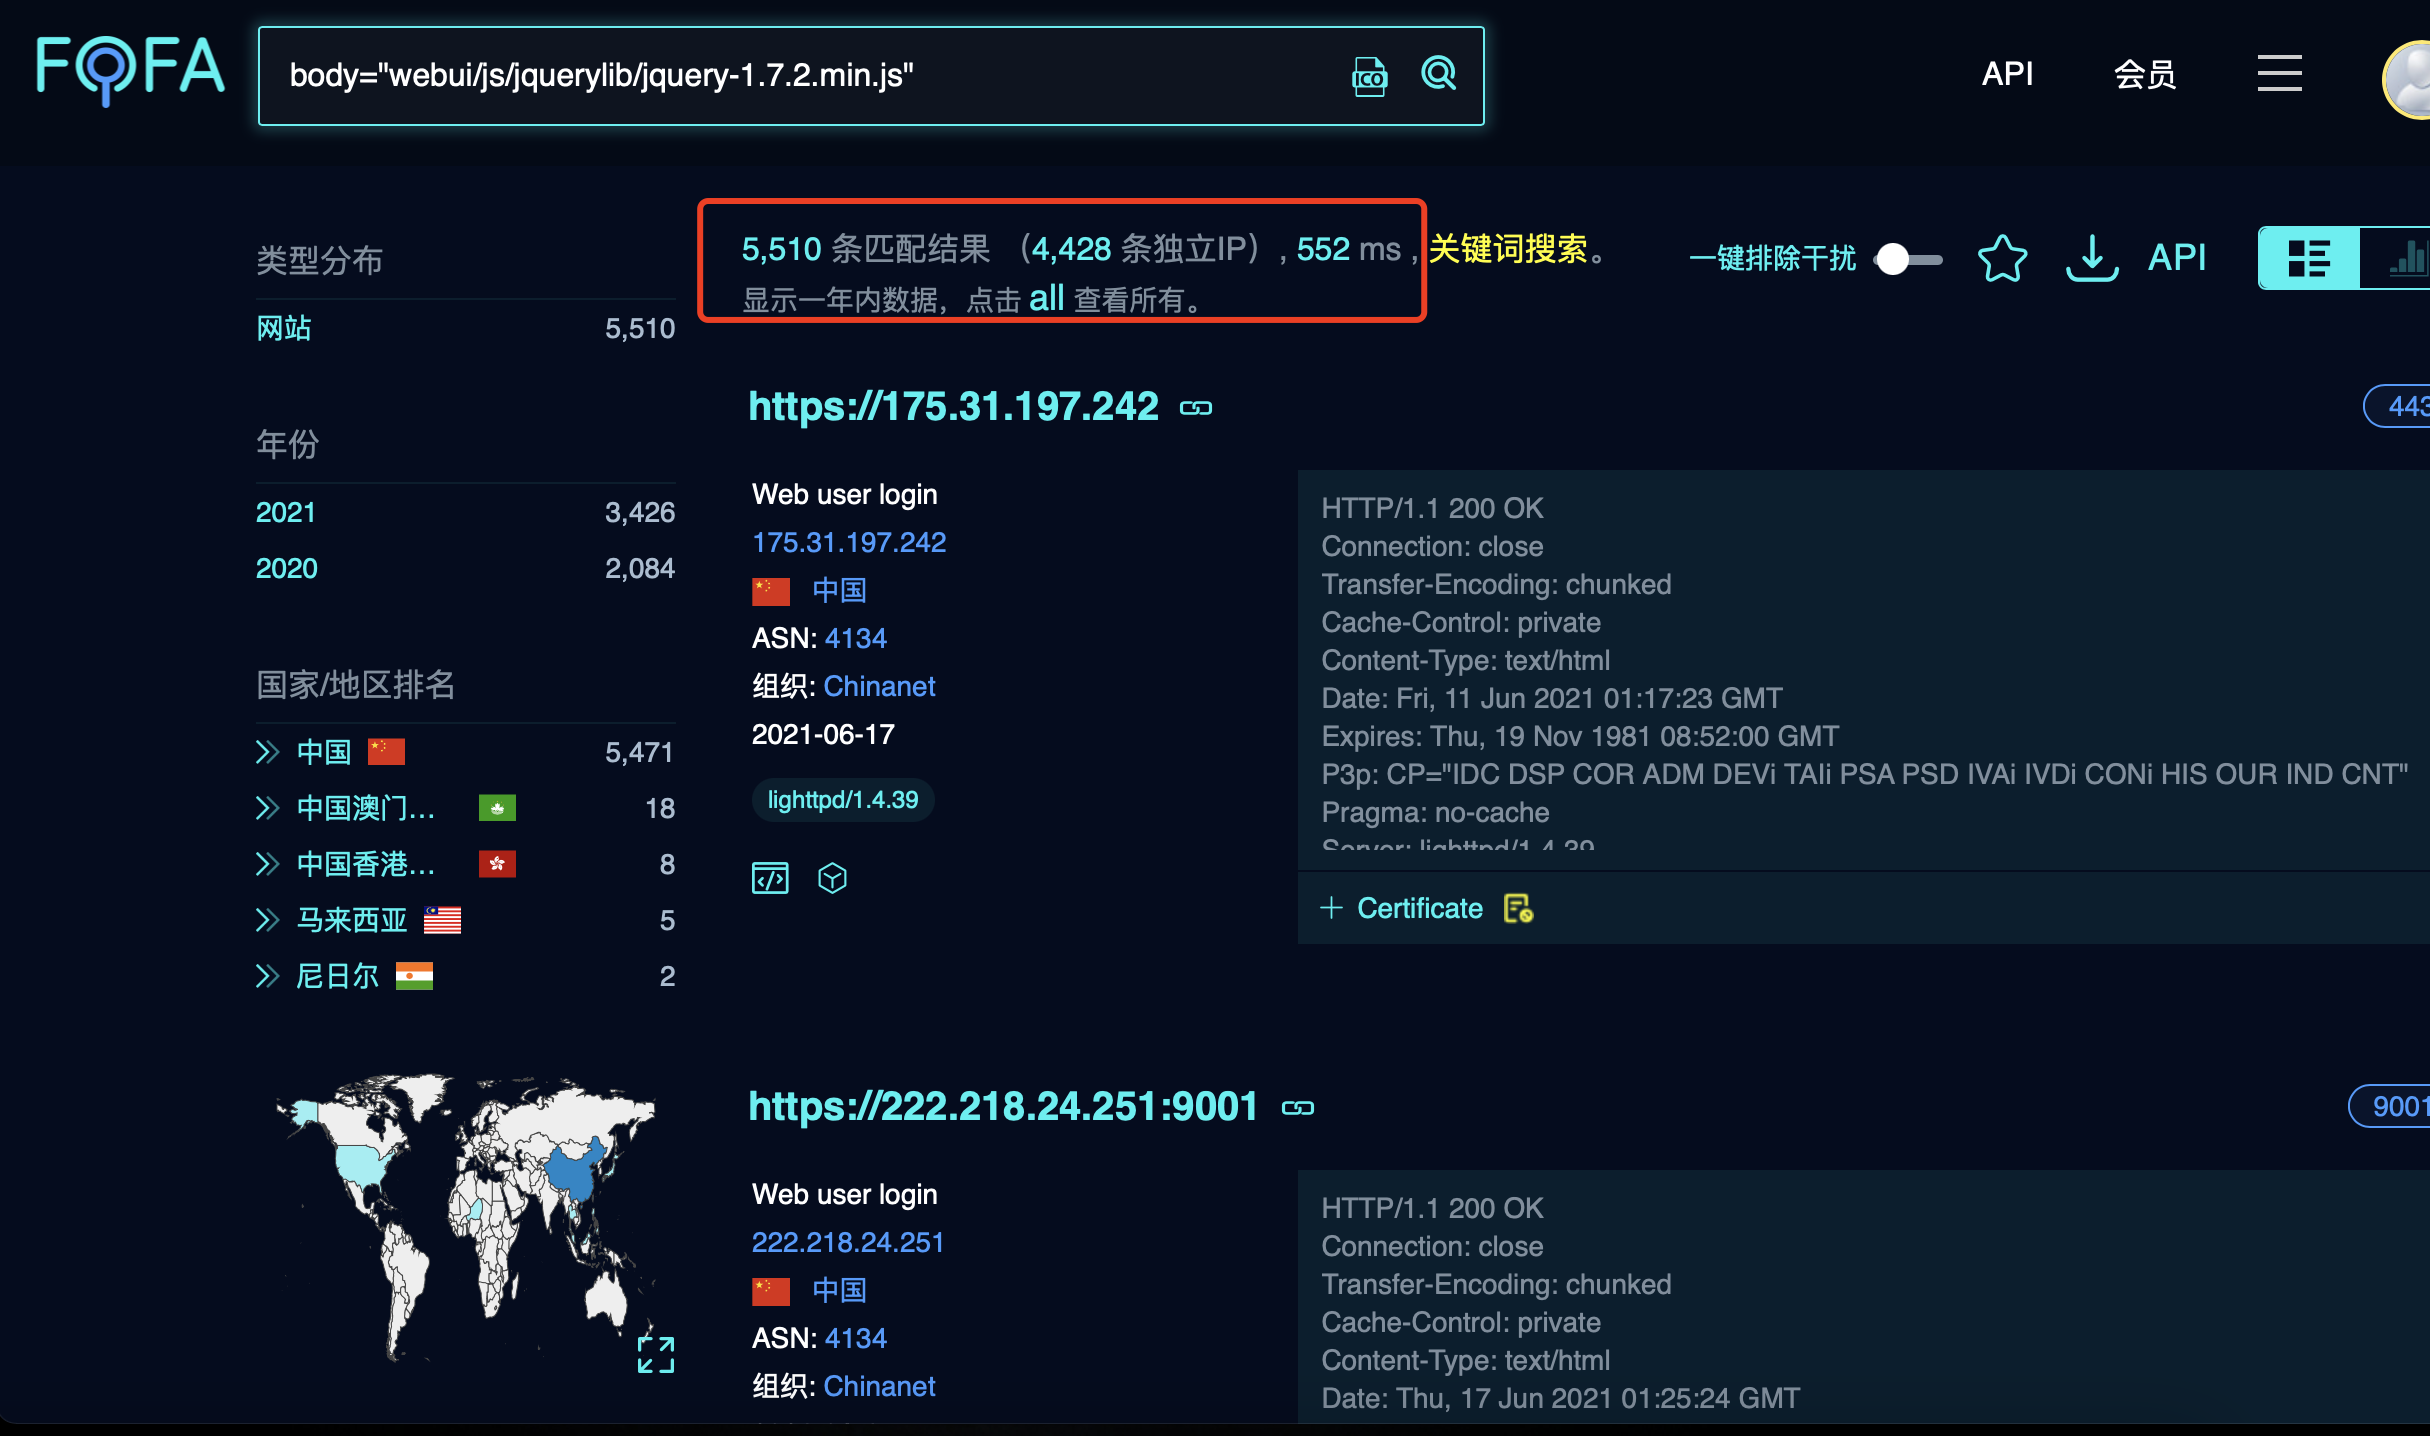This screenshot has width=2430, height=1436.
Task: Favorite this search with the star icon
Action: (x=2002, y=259)
